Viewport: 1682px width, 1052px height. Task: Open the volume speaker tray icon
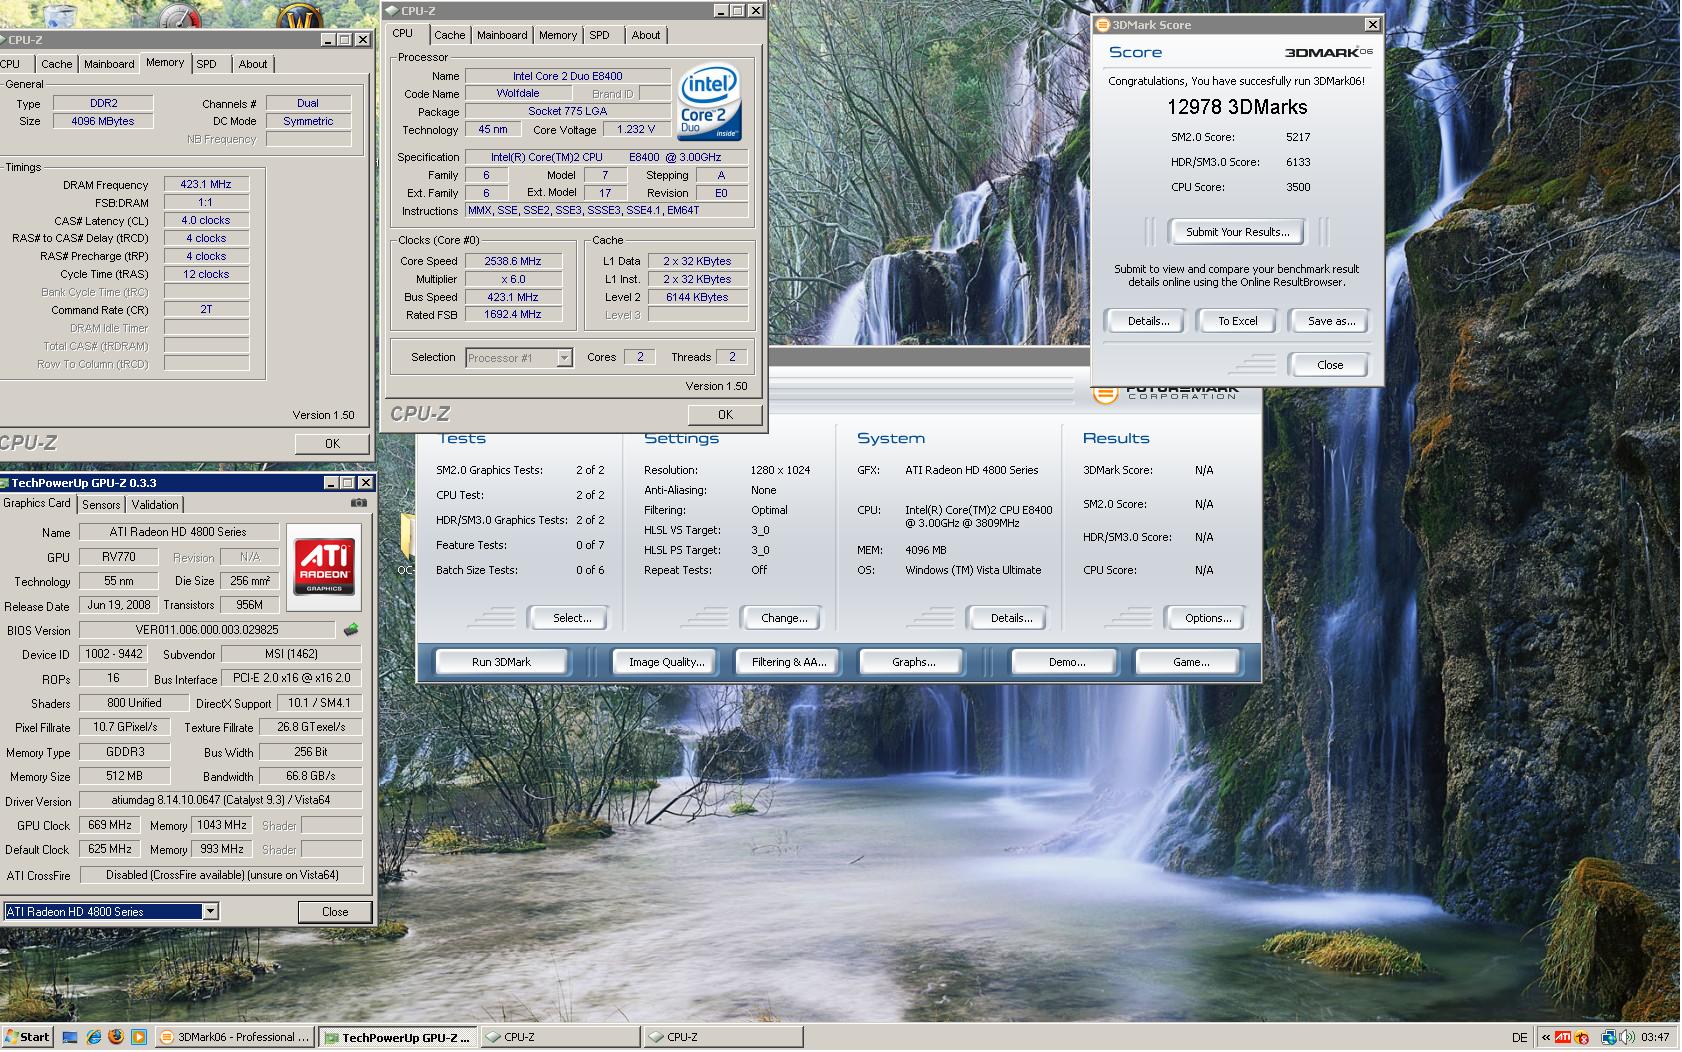[x=1626, y=1038]
